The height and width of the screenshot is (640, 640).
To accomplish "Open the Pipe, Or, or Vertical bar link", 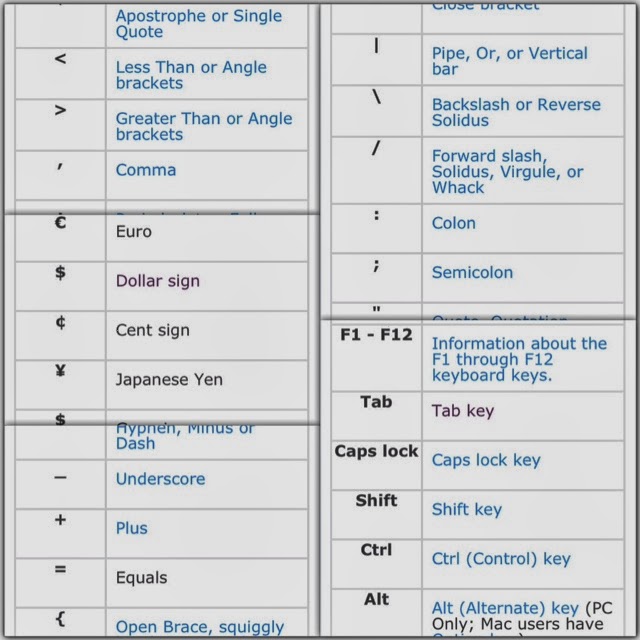I will pos(509,61).
